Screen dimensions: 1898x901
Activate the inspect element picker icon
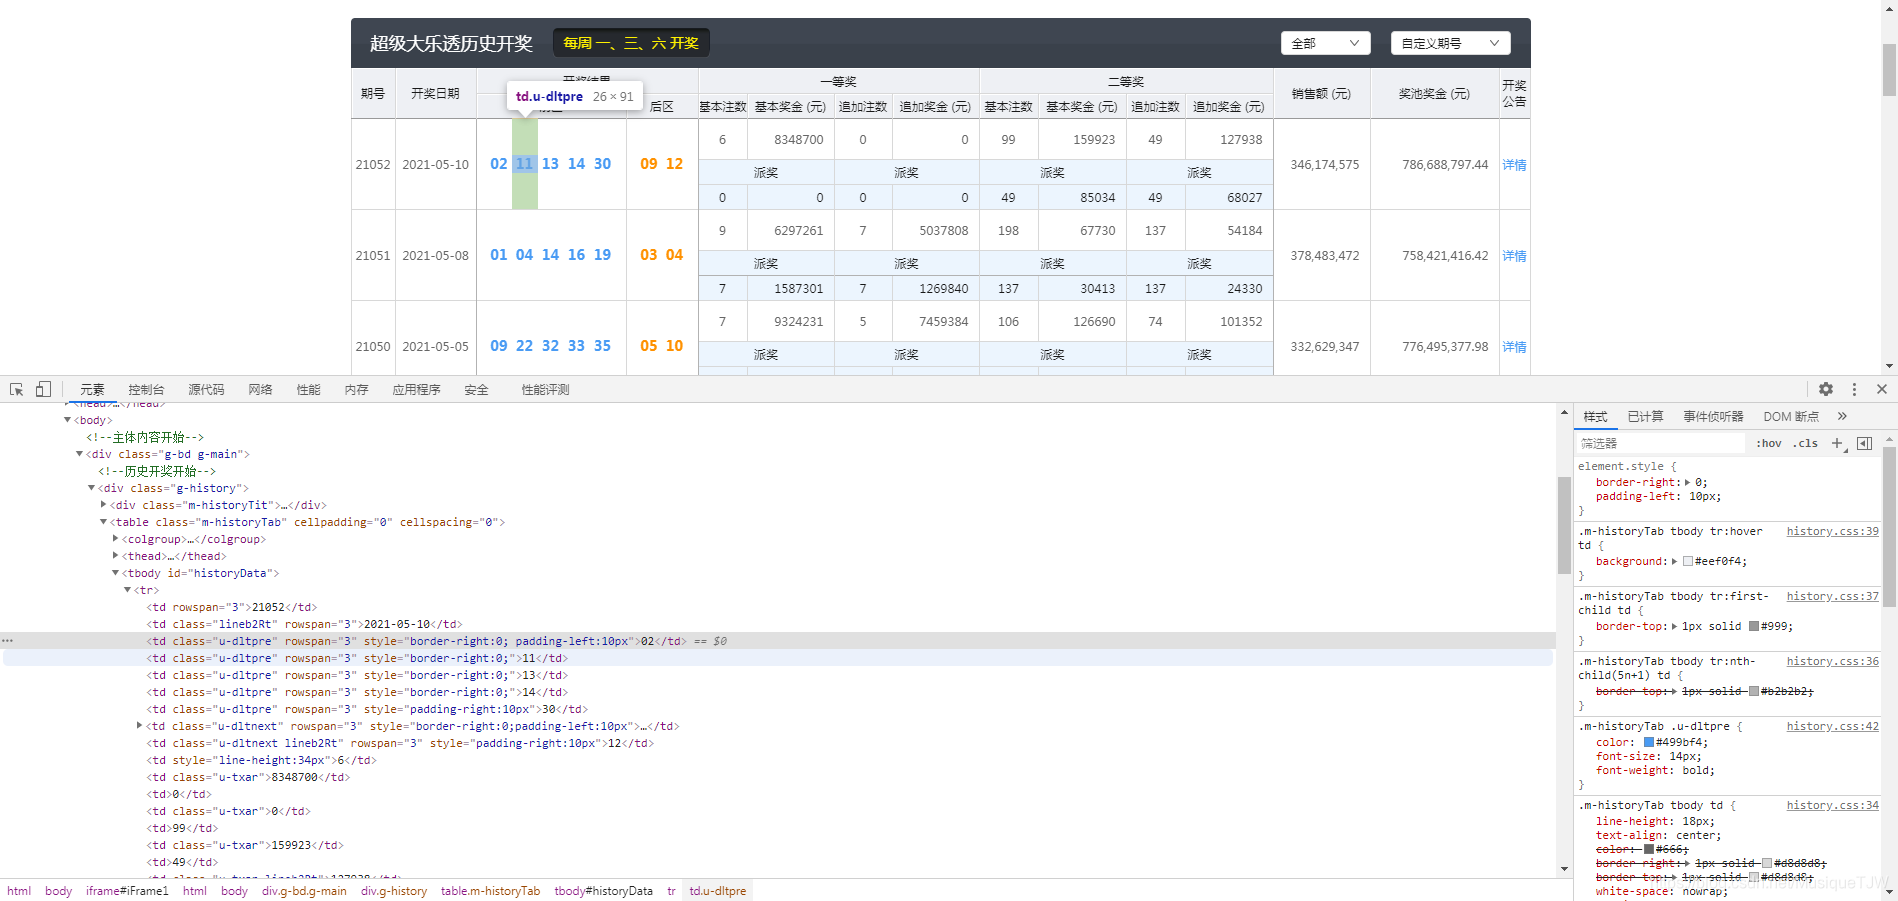coord(16,389)
